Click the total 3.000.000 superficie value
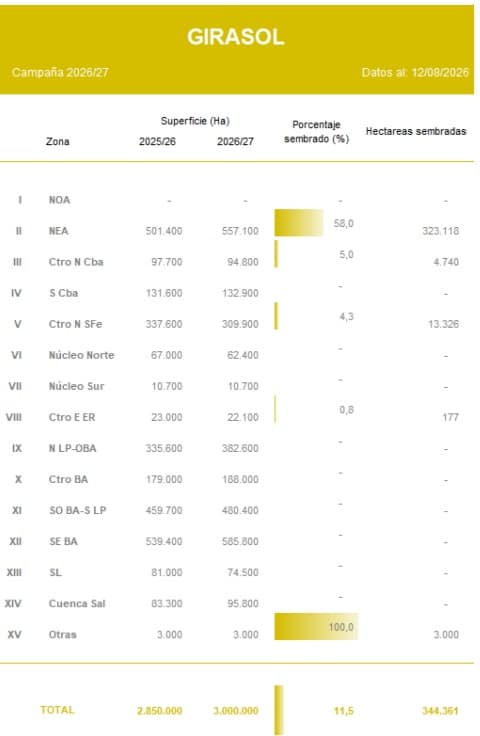The height and width of the screenshot is (736, 480). point(236,711)
